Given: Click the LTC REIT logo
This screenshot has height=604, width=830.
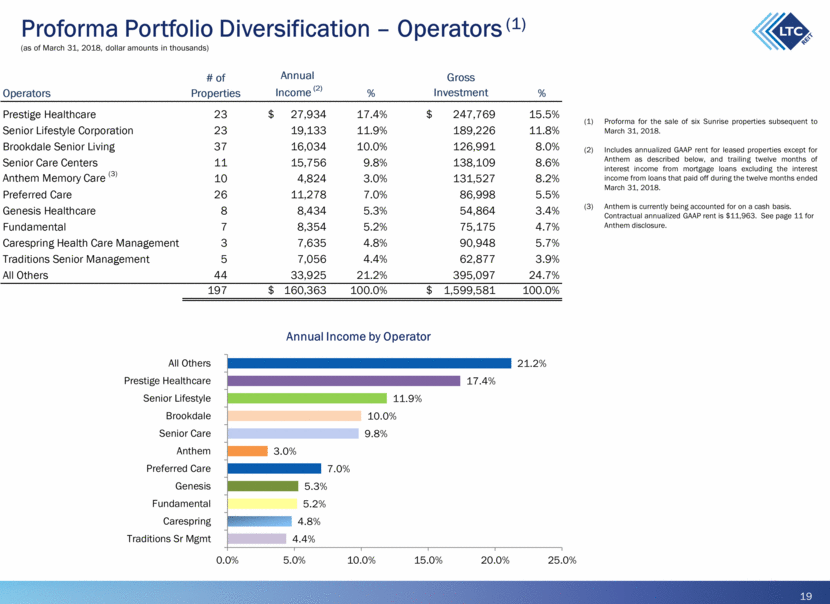Looking at the screenshot, I should [x=782, y=31].
